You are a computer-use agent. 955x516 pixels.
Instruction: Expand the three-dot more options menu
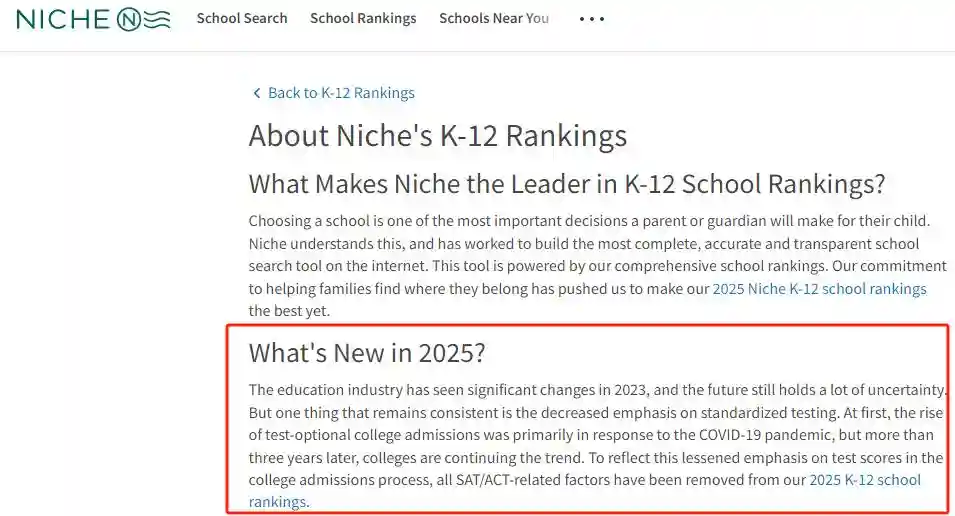(x=592, y=19)
